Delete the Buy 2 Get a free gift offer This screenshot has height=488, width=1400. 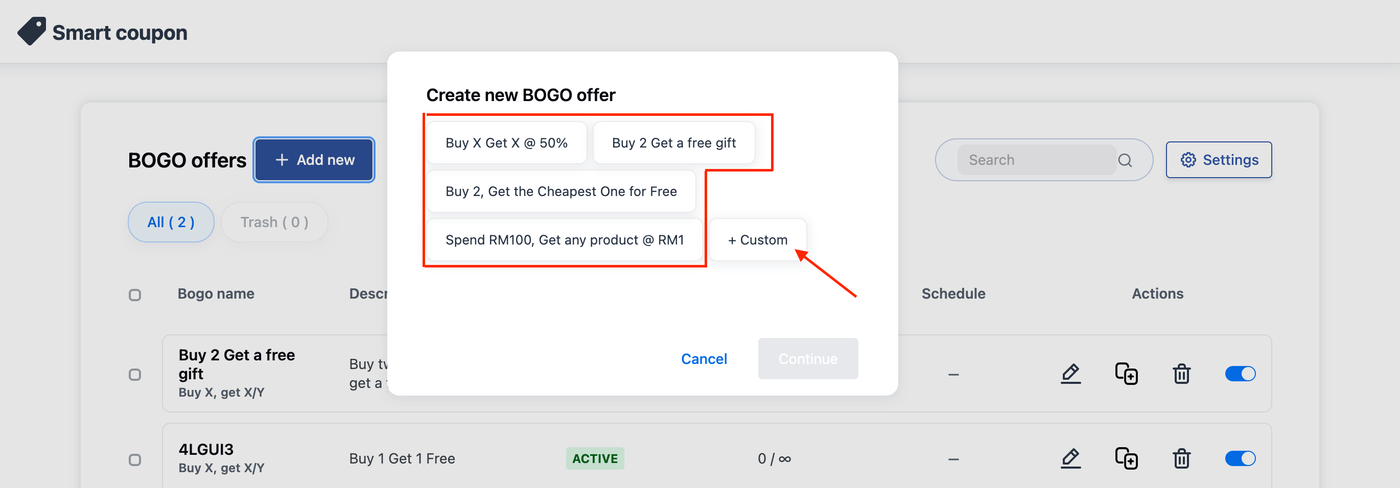tap(1181, 374)
